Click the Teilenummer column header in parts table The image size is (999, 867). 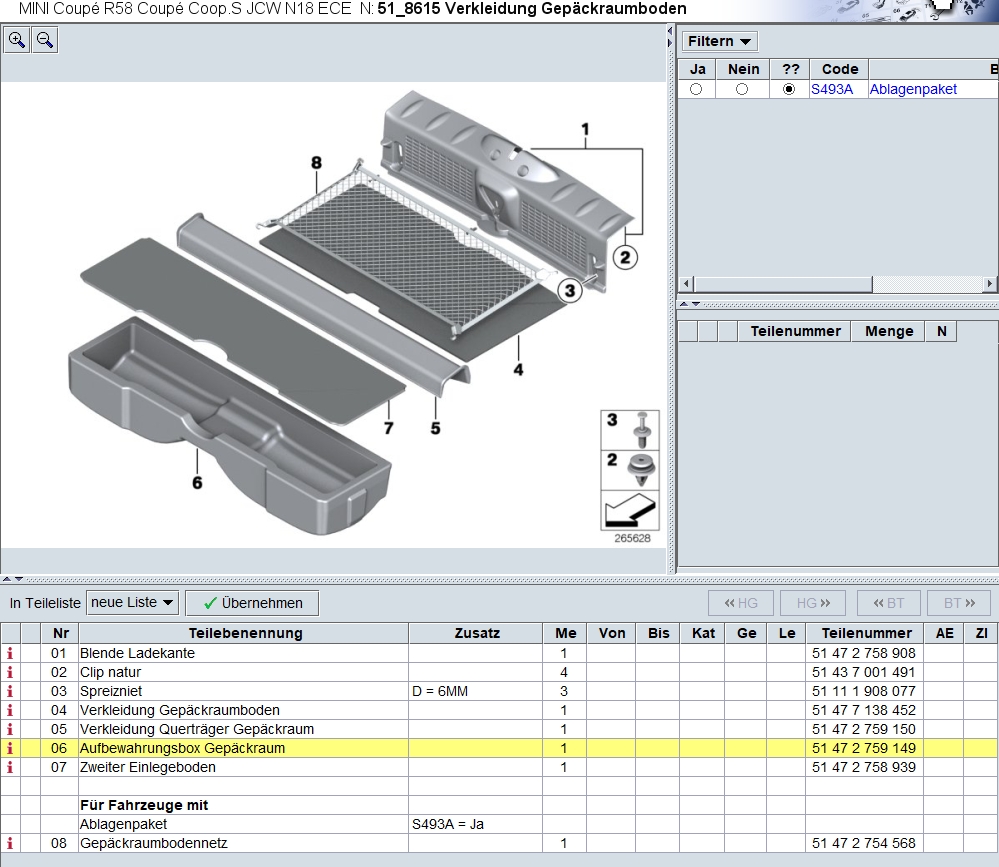pos(866,633)
